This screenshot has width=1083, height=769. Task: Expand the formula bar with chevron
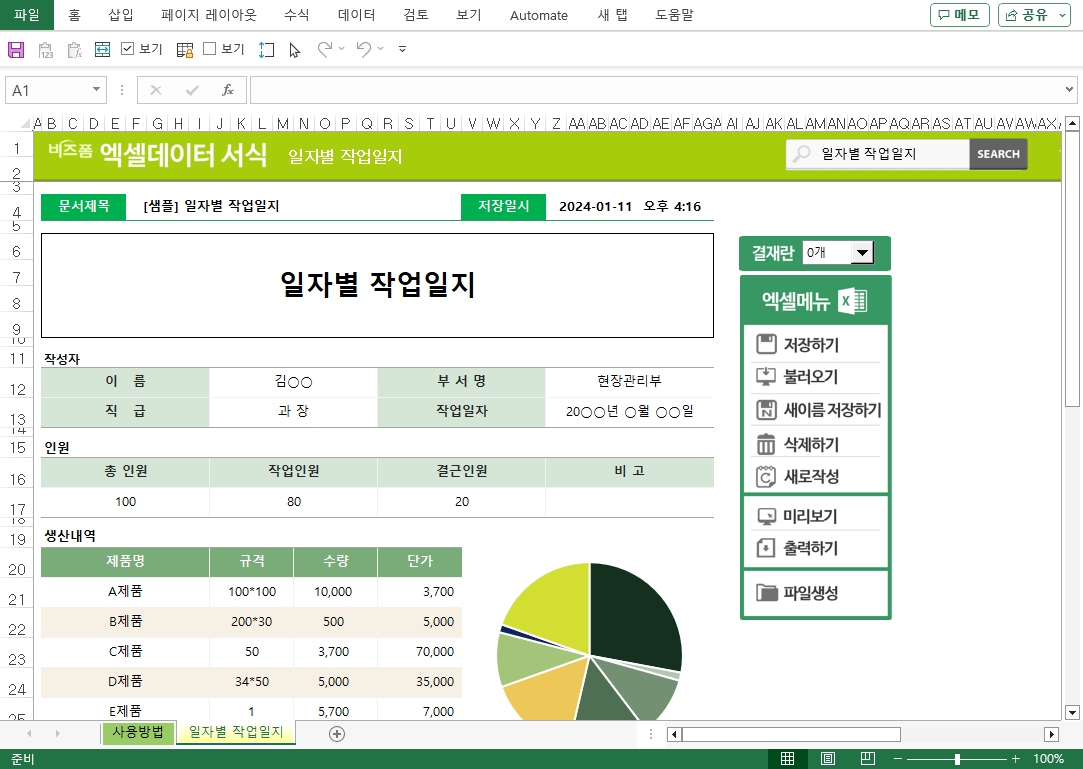1069,90
